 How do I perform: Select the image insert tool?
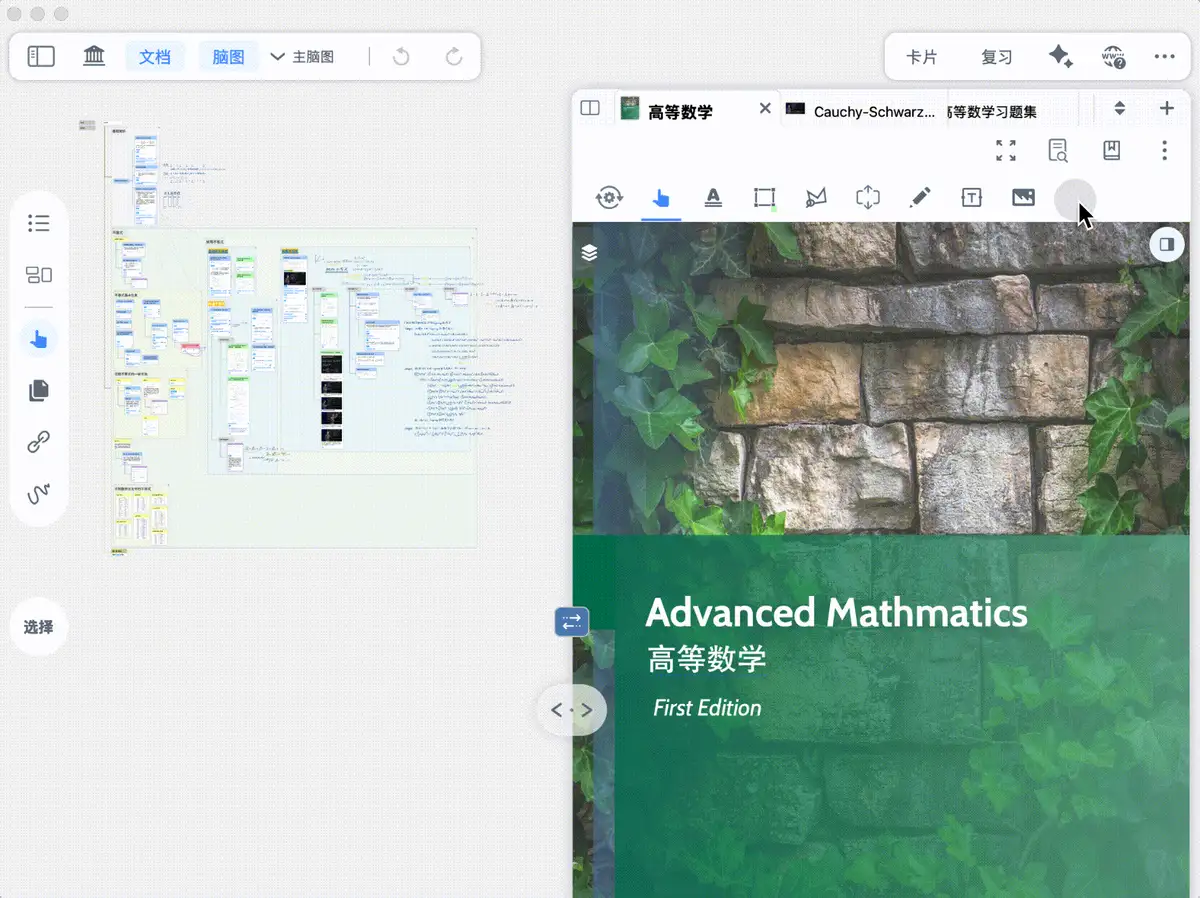[1023, 198]
